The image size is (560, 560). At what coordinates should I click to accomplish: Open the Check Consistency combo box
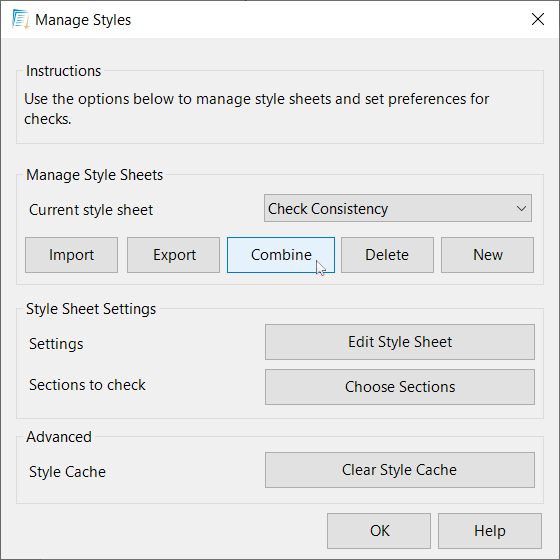pyautogui.click(x=398, y=208)
